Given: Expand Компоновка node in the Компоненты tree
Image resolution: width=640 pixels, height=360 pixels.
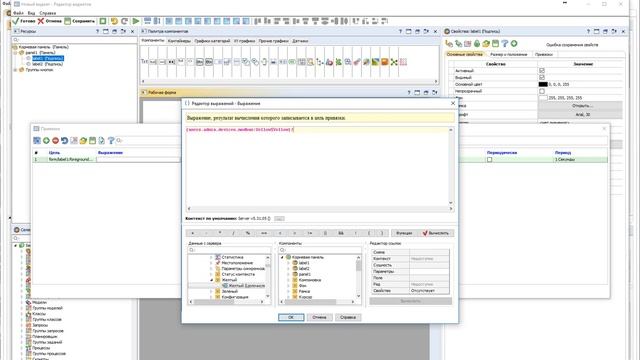Looking at the screenshot, I should (x=288, y=280).
